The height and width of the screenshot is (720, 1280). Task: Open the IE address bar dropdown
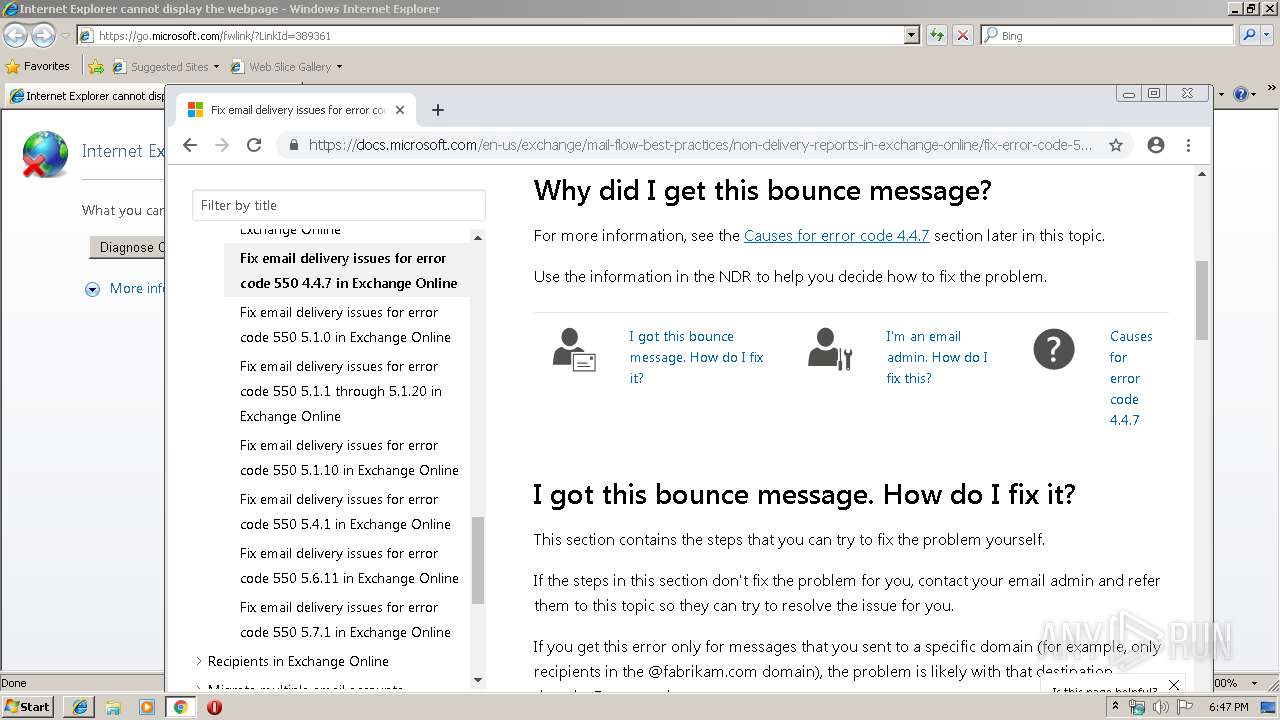[x=911, y=35]
